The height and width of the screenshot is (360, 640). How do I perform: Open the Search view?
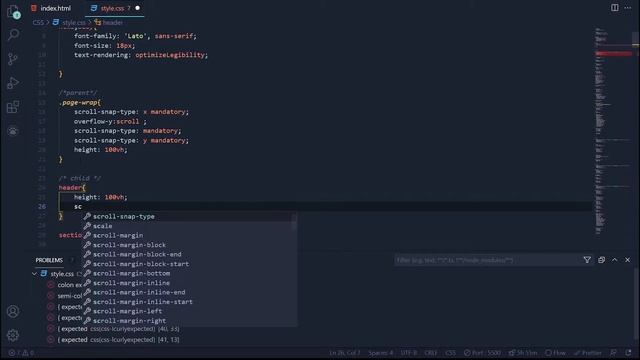coord(13,35)
